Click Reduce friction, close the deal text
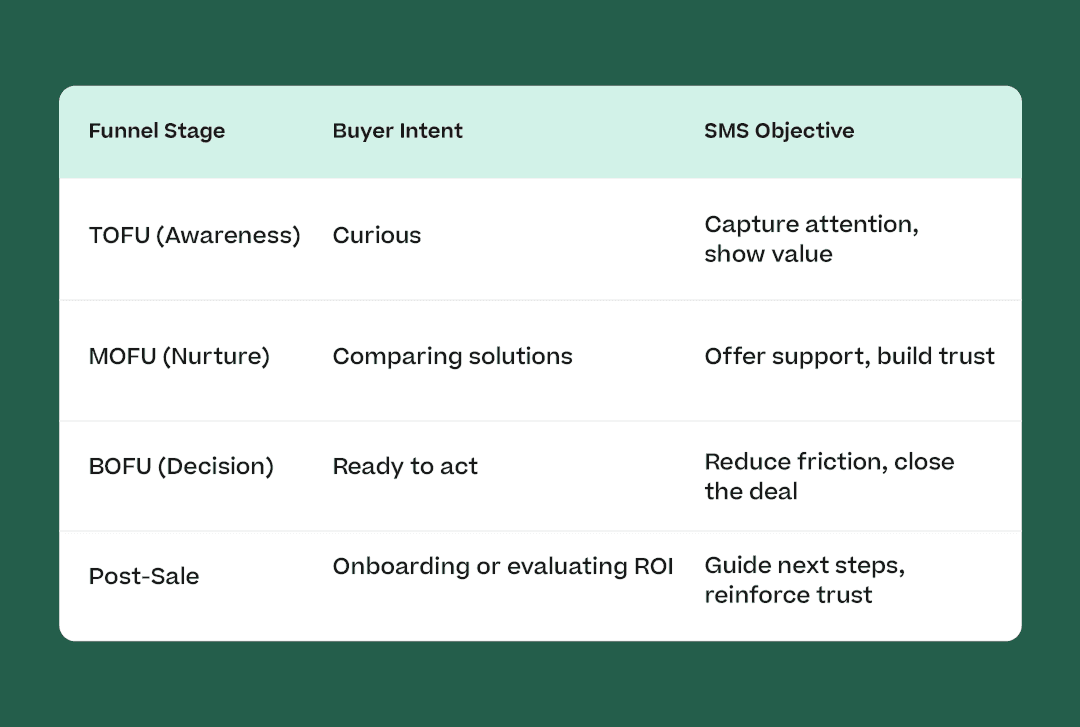Viewport: 1080px width, 727px height. 829,476
